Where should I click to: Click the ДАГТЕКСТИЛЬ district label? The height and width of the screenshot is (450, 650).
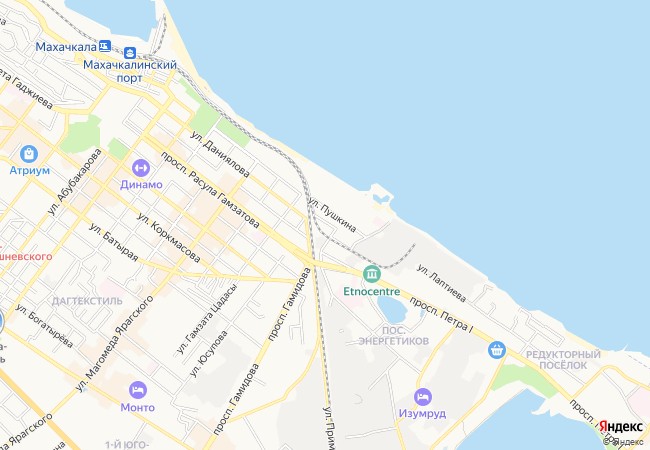[x=87, y=301]
